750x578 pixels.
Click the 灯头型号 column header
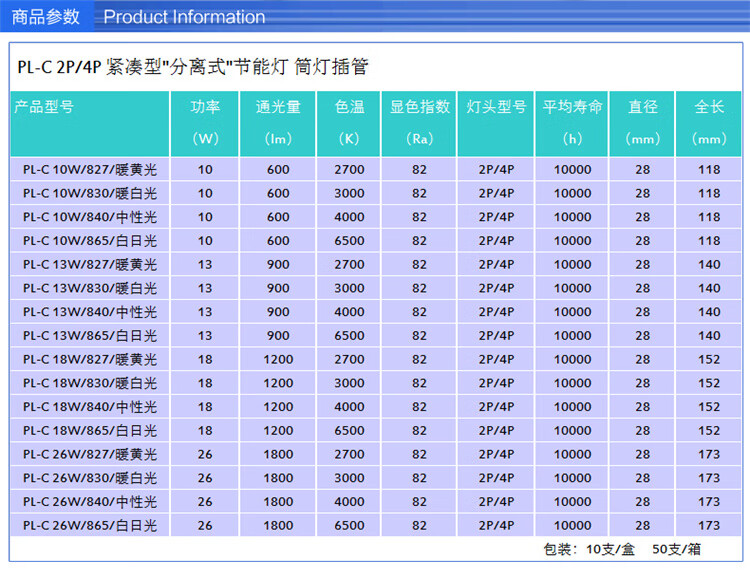496,107
